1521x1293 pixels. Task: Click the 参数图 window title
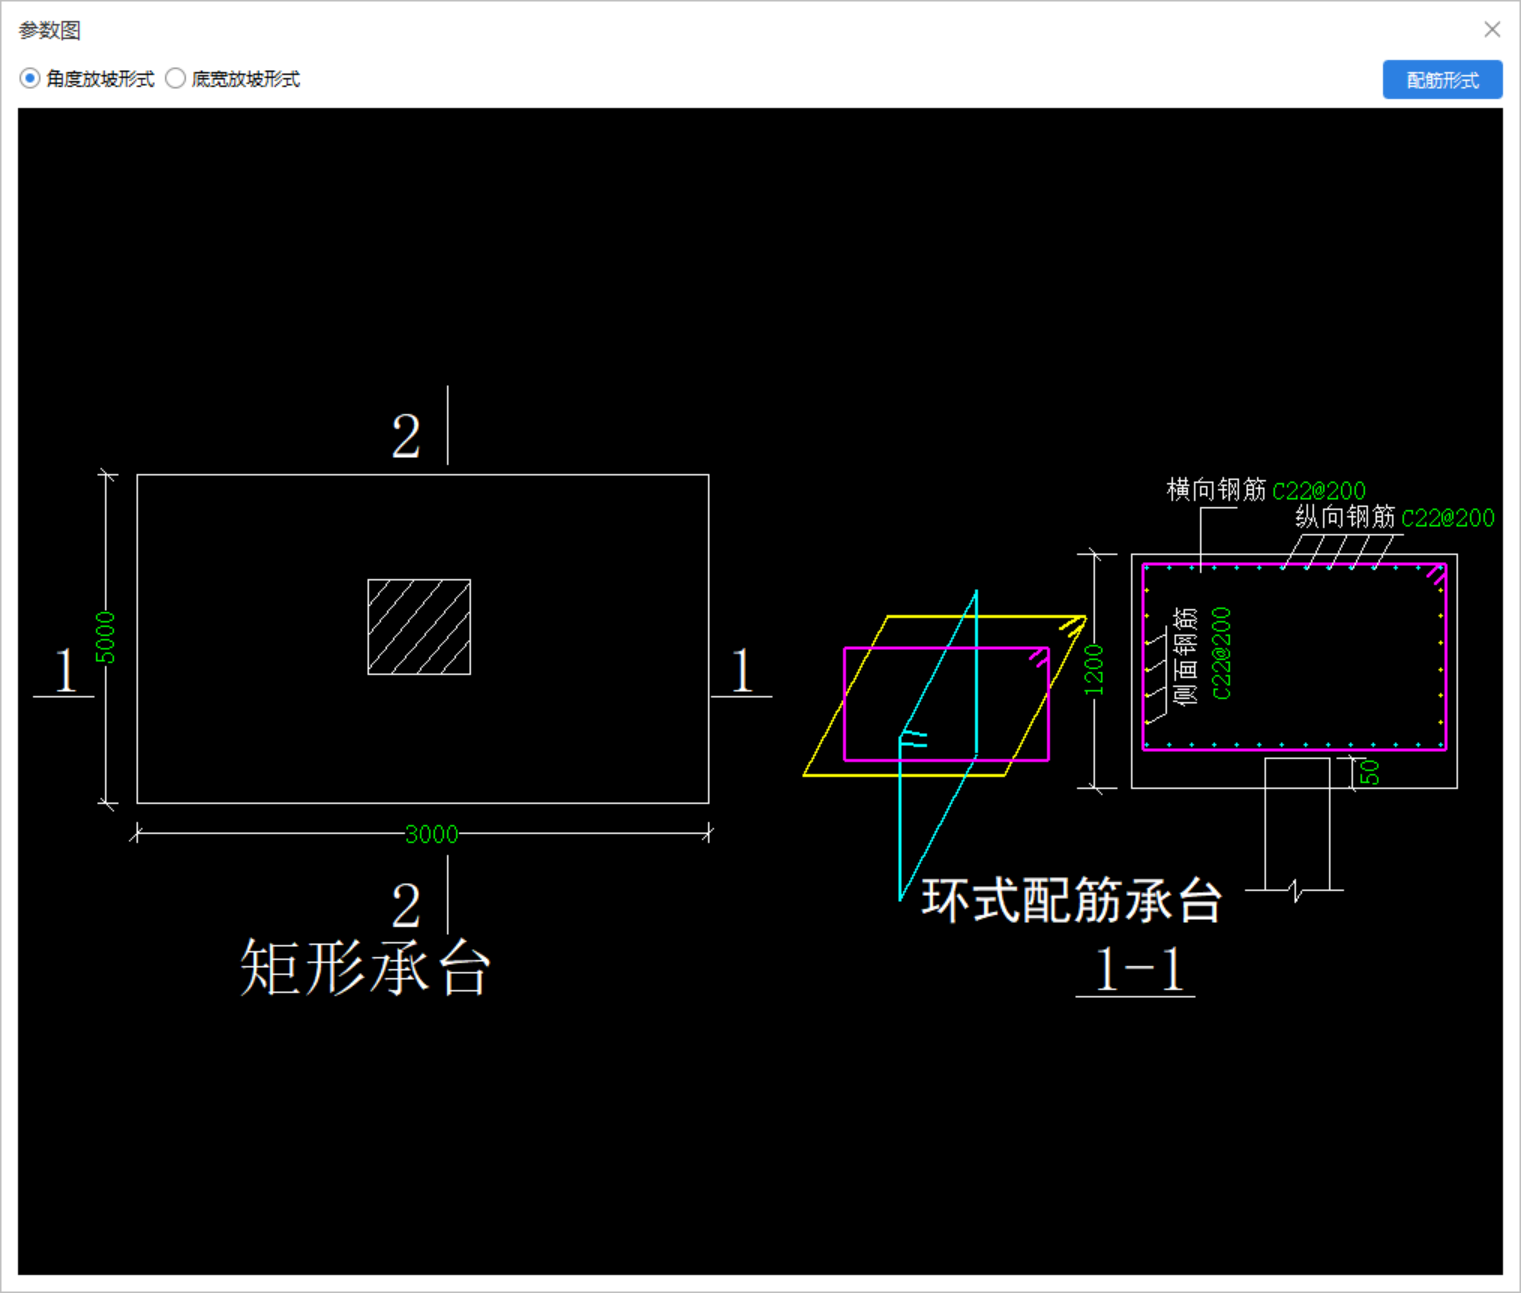(x=50, y=31)
